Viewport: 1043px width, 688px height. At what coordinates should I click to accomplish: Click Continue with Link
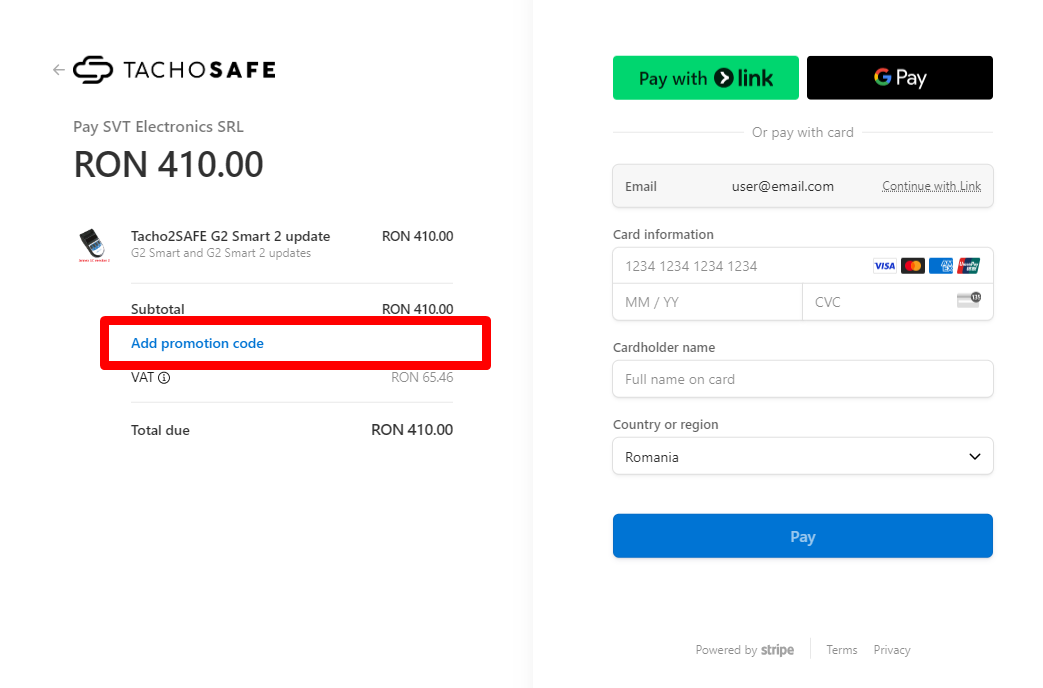(x=931, y=186)
